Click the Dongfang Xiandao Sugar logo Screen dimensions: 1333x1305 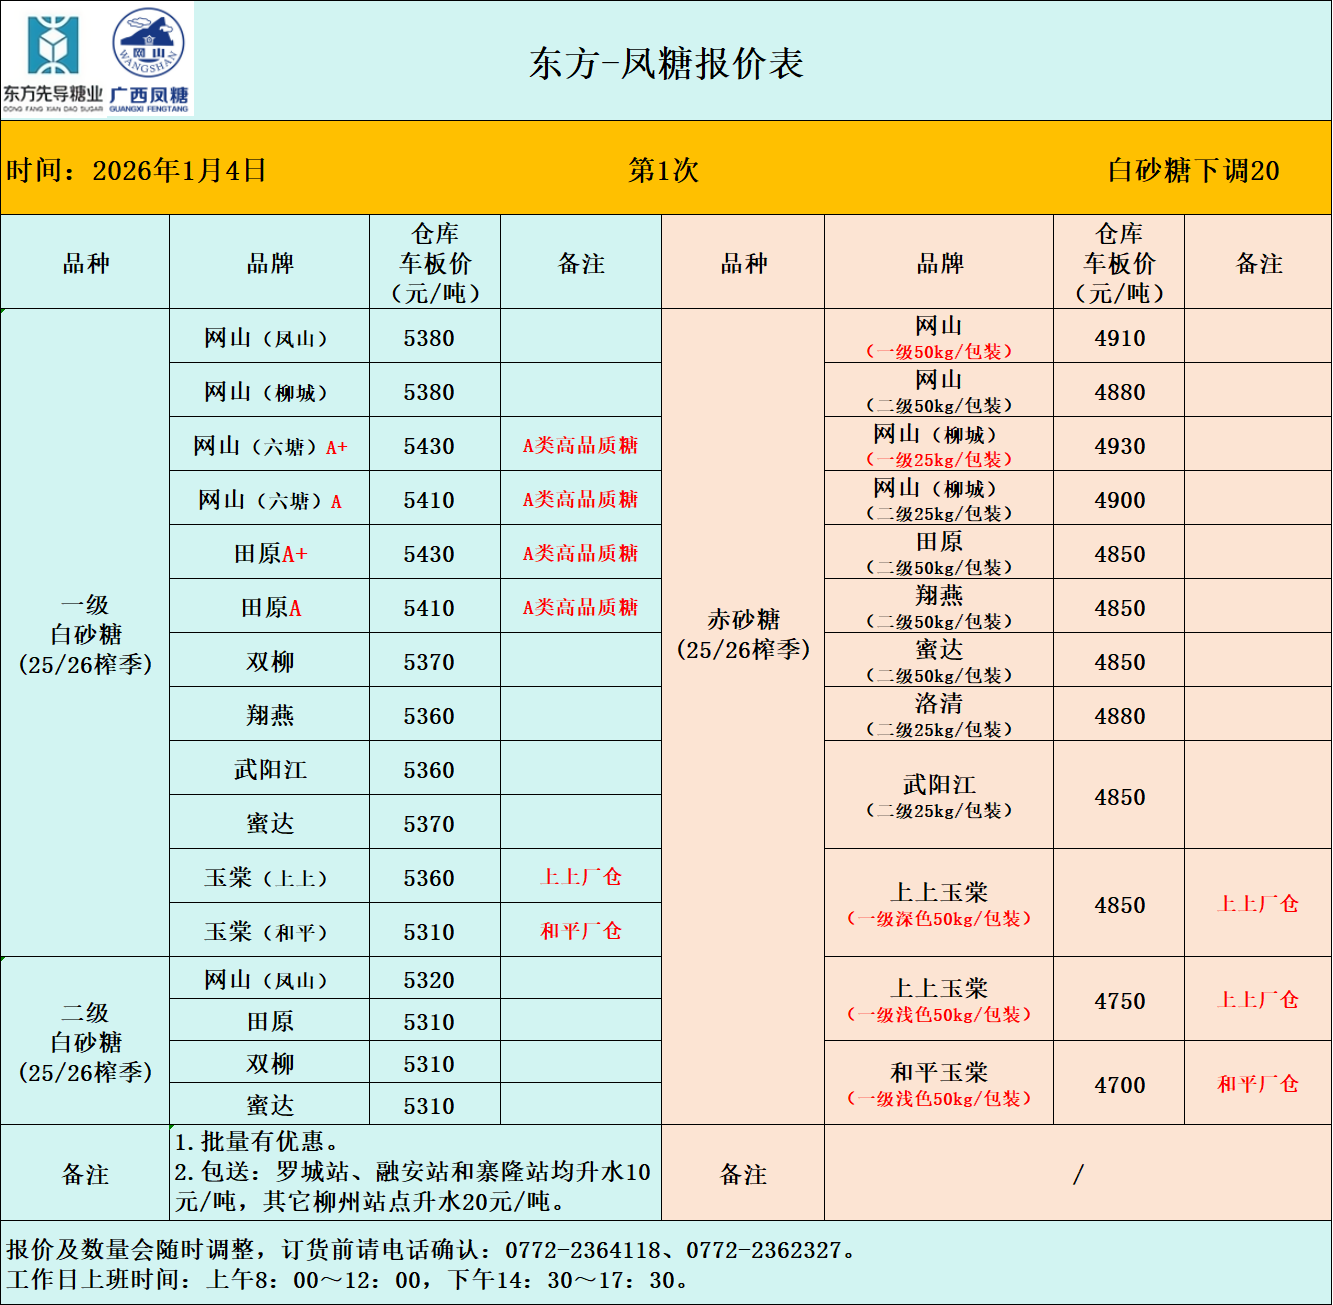52,60
